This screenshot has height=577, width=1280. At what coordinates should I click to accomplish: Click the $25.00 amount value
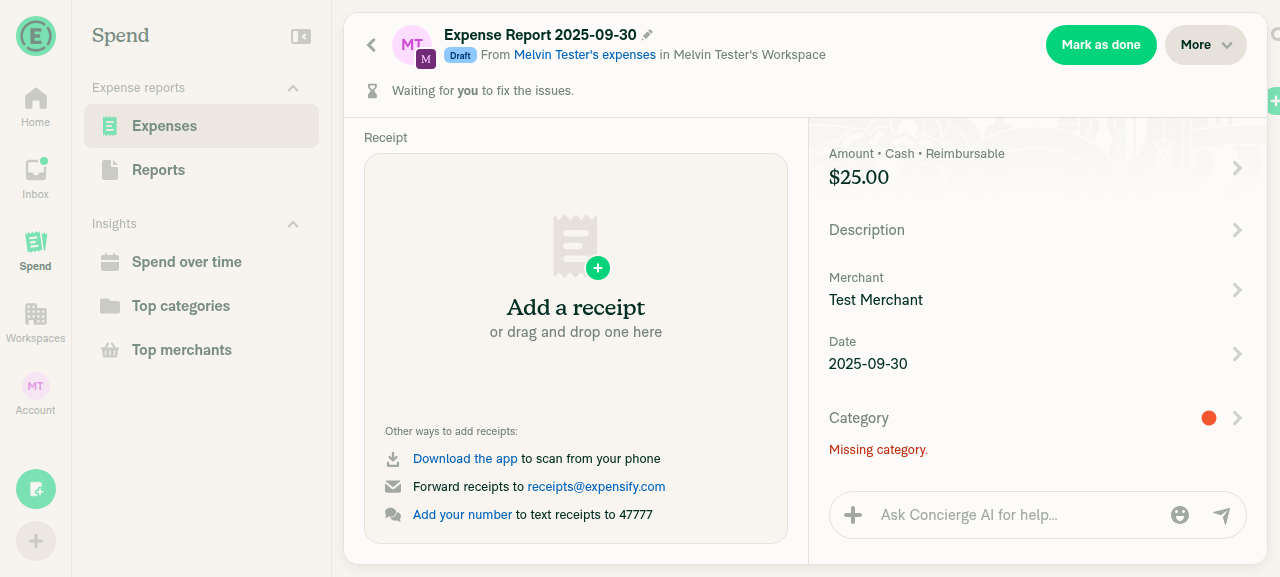[859, 178]
